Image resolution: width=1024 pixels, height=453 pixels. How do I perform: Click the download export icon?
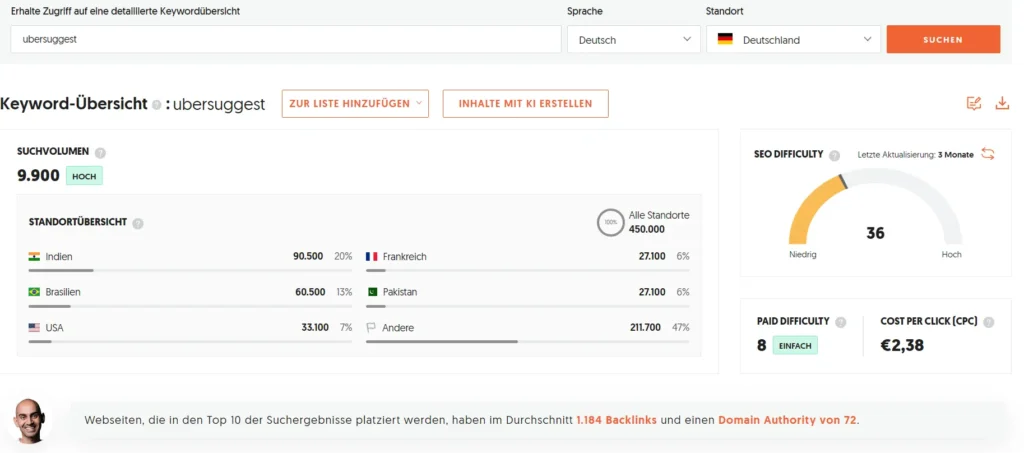point(1002,103)
